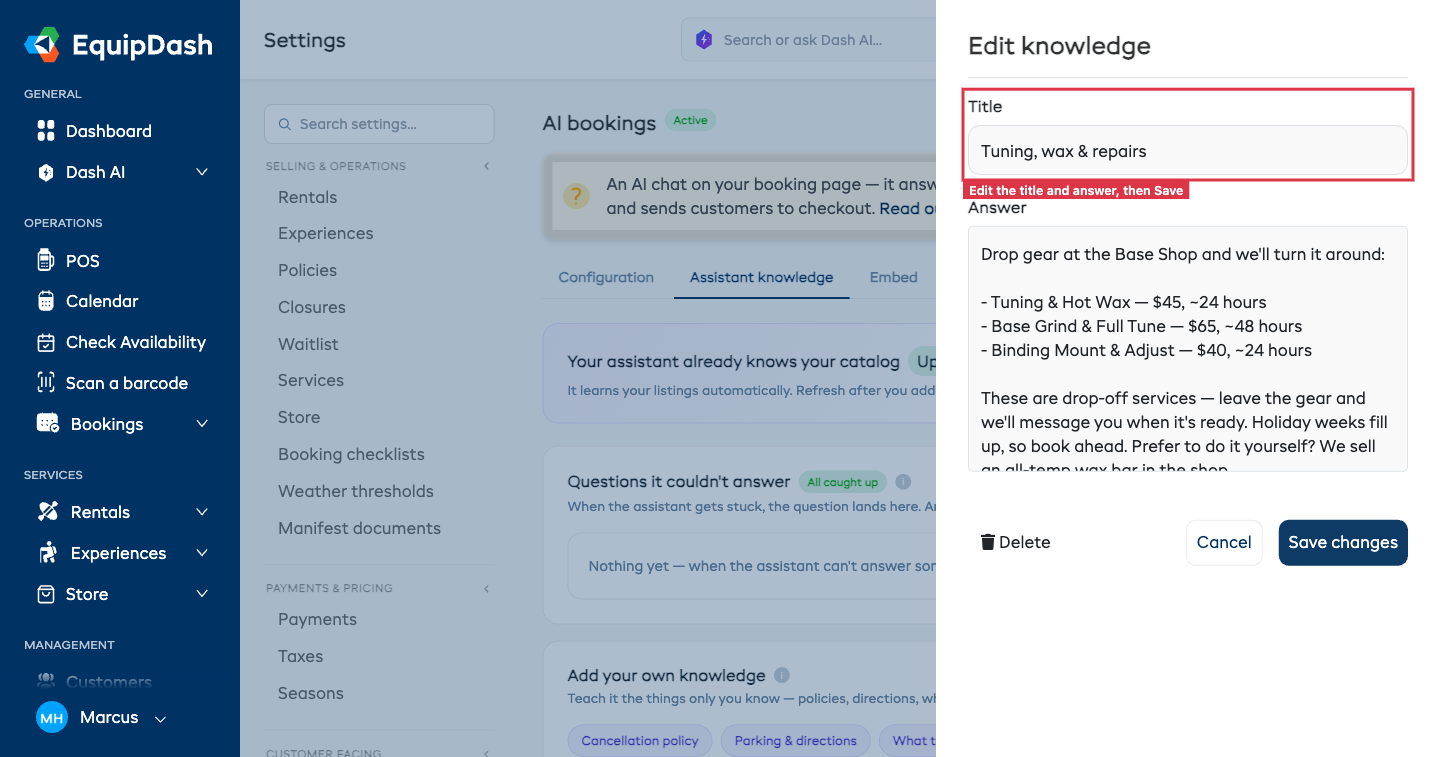This screenshot has width=1440, height=757.
Task: Click the Customers item in sidebar
Action: (109, 682)
